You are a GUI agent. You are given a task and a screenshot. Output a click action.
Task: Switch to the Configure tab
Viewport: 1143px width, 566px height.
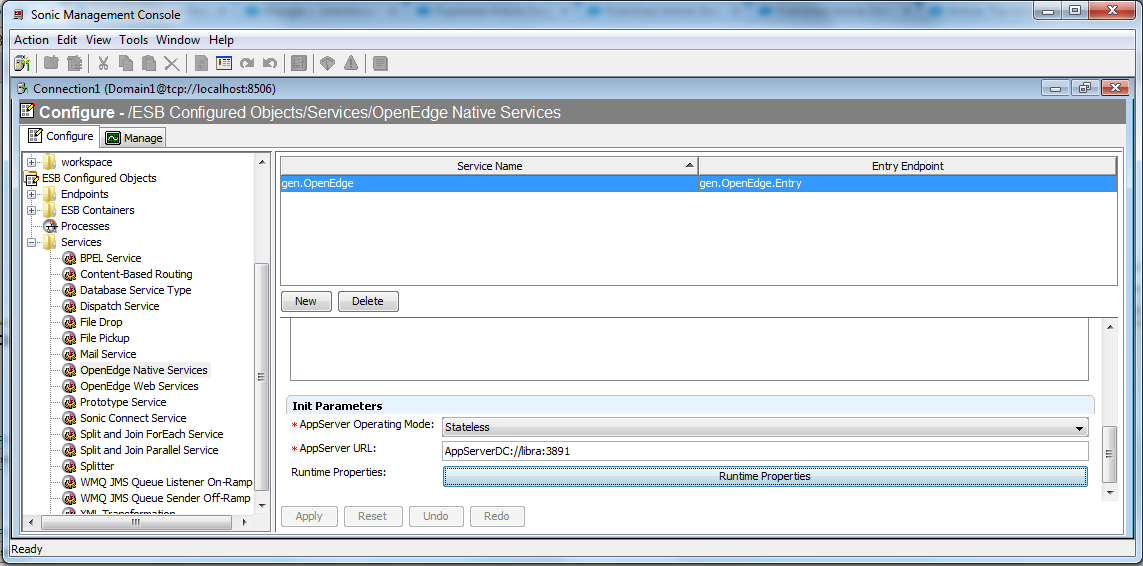pos(61,136)
